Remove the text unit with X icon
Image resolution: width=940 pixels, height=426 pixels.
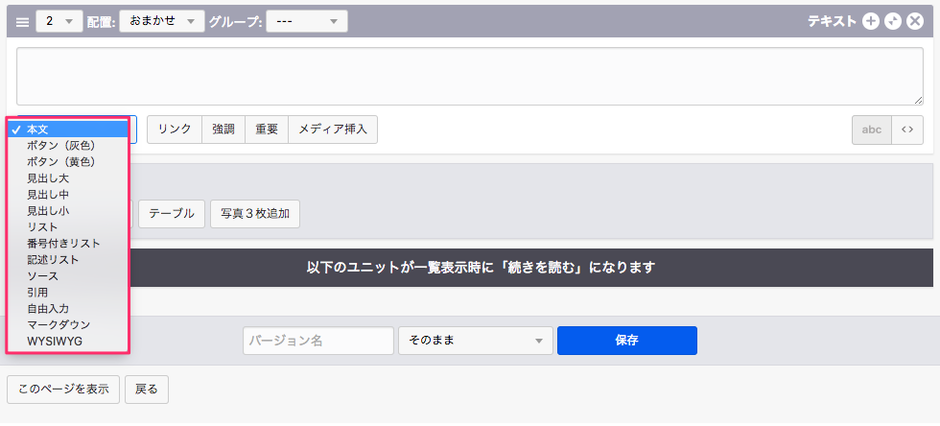[915, 22]
